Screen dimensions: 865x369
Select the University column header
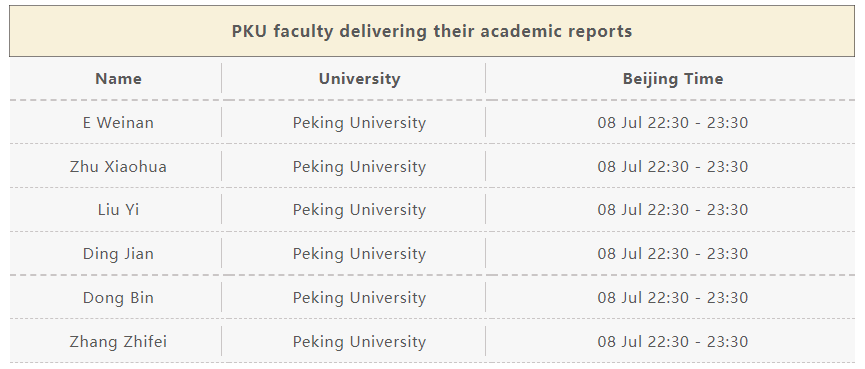[359, 79]
